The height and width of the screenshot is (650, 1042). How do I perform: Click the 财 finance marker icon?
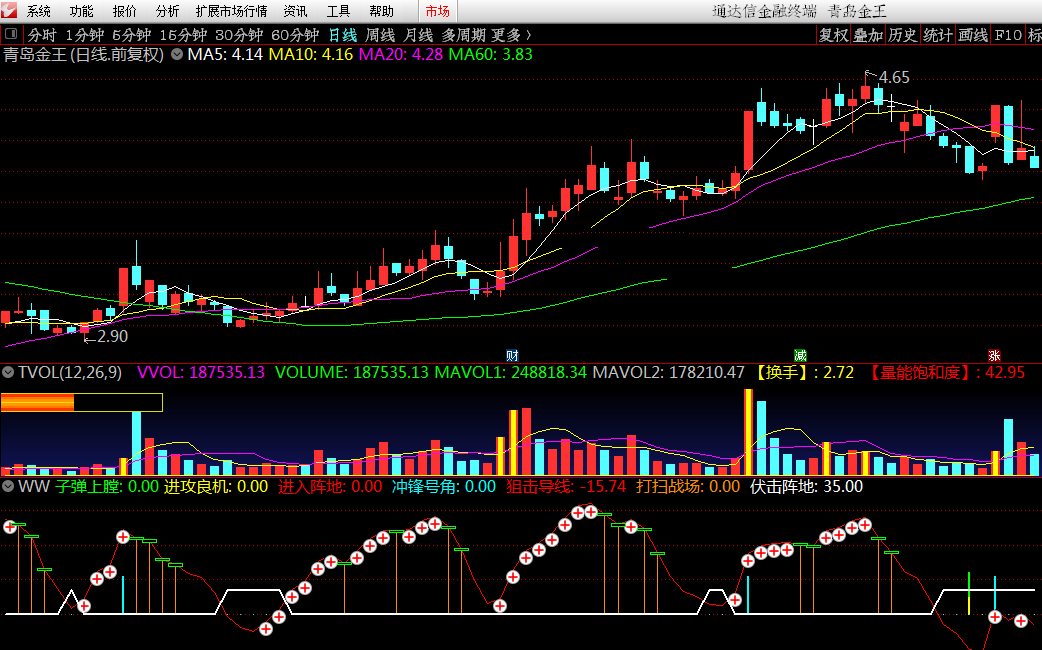tap(512, 356)
